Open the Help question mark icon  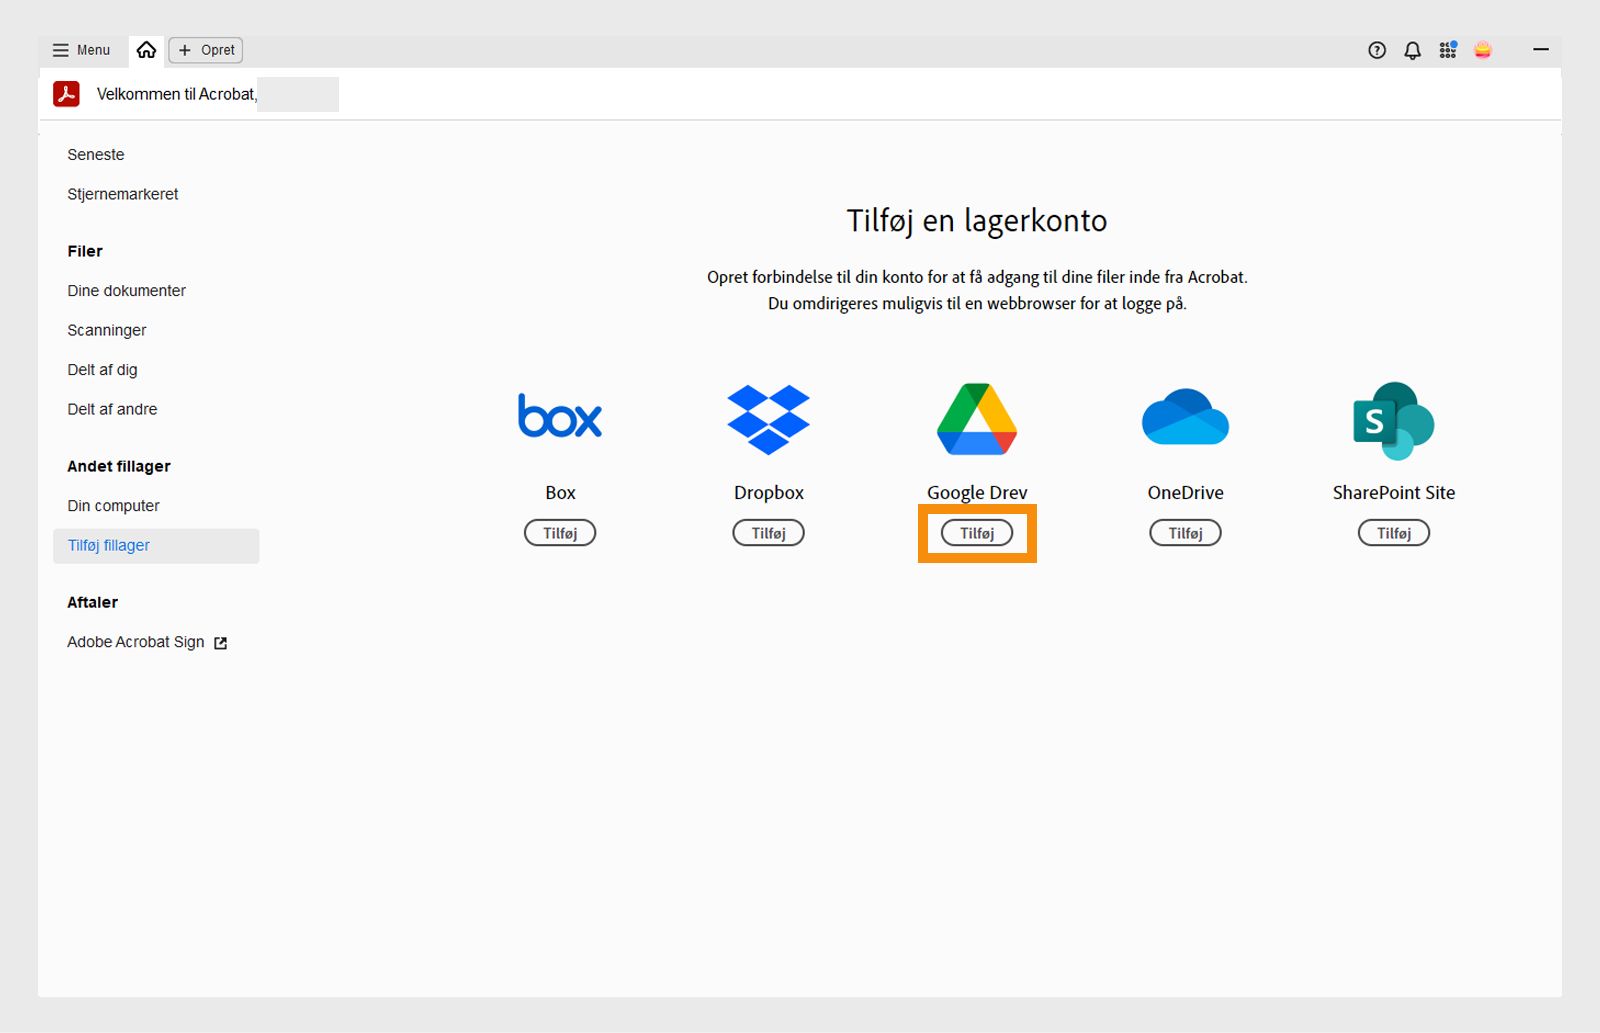(1377, 50)
